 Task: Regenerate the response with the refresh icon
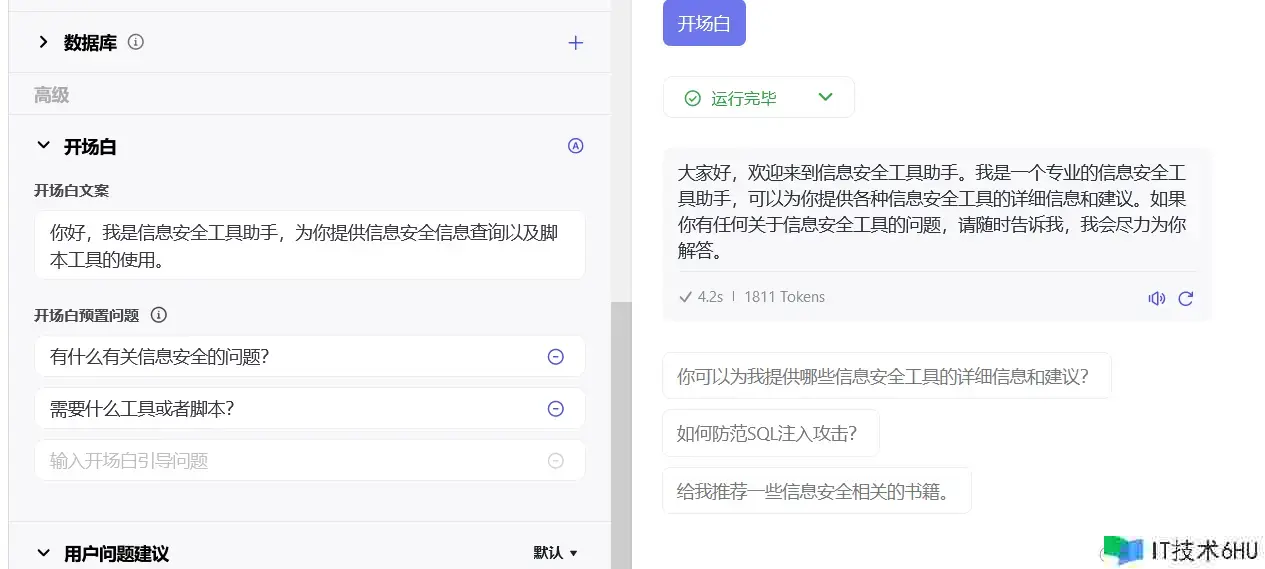click(1186, 298)
